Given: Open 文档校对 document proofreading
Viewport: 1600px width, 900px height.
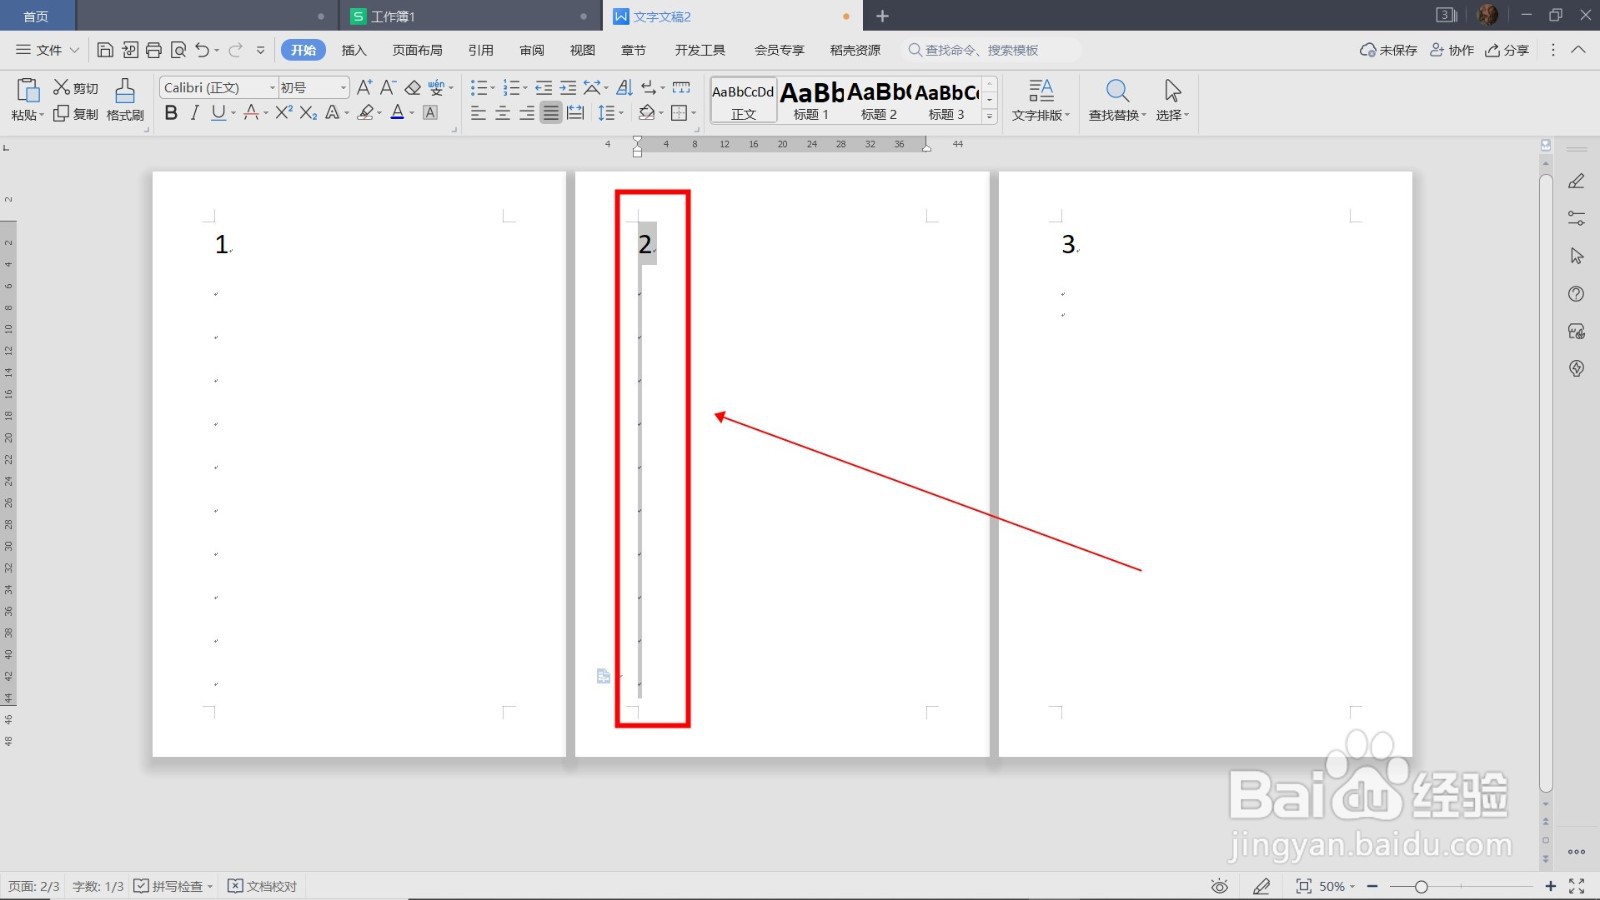Looking at the screenshot, I should [x=262, y=886].
